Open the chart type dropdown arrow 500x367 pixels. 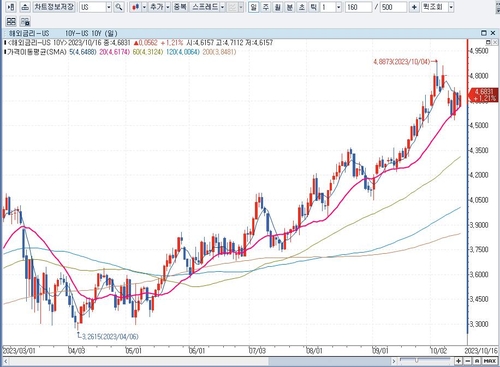pos(144,7)
